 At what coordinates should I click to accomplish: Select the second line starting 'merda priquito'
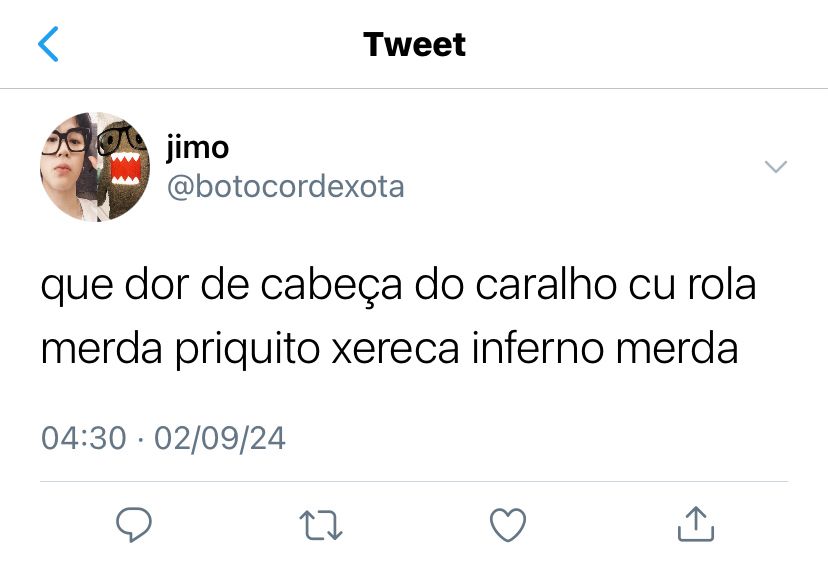389,349
